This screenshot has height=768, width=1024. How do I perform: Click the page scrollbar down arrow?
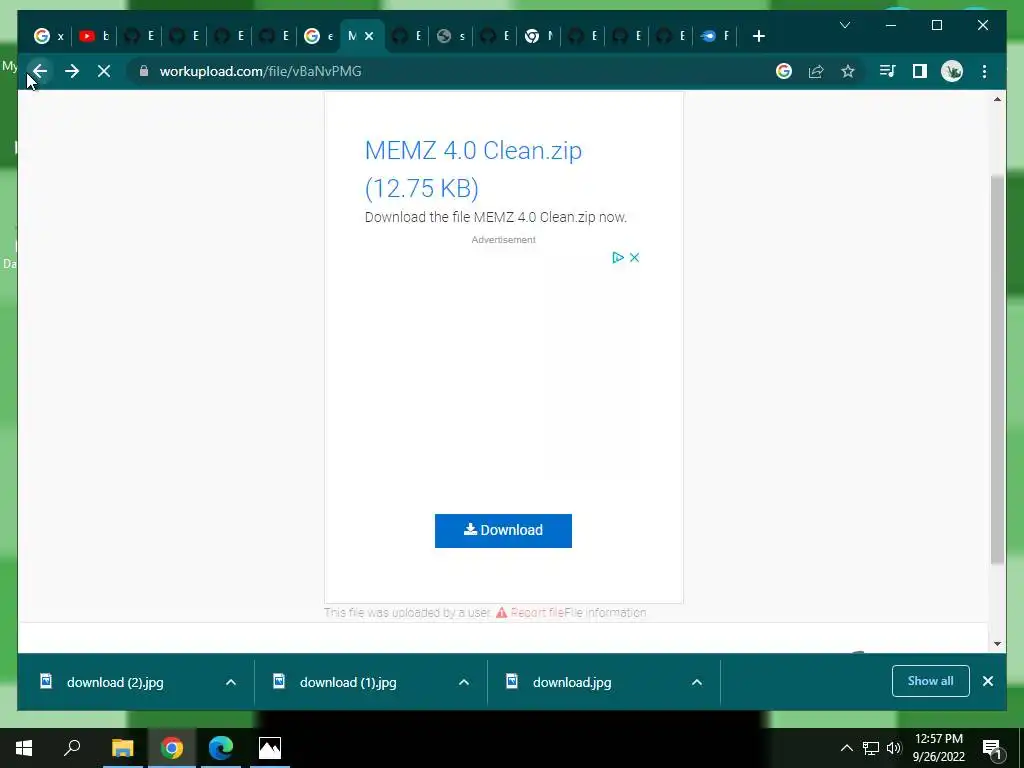(997, 644)
